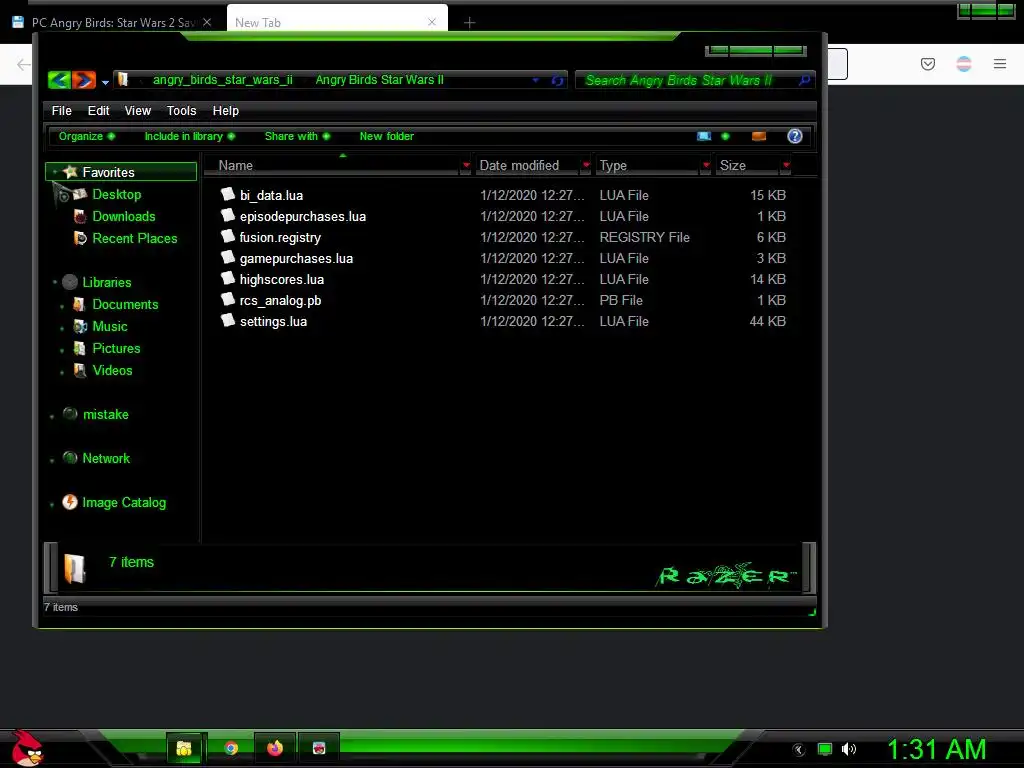The height and width of the screenshot is (768, 1024).
Task: Open Recent Places in Favorites
Action: pos(135,238)
